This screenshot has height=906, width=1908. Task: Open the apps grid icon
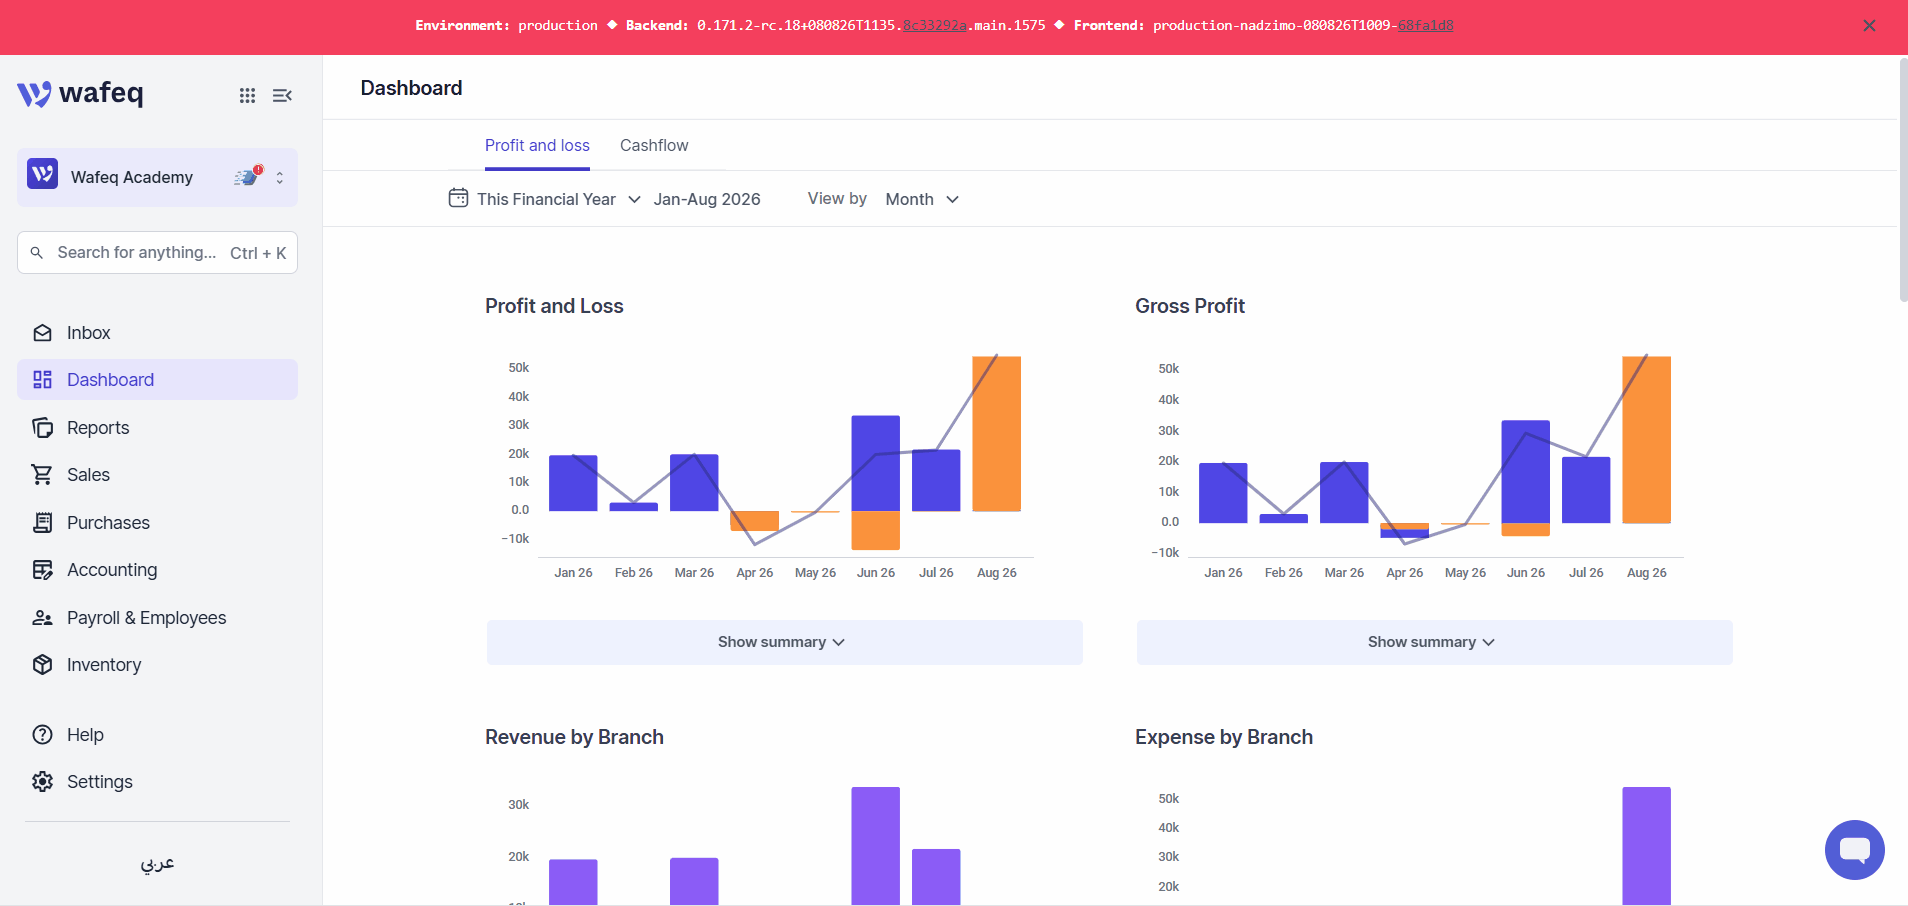(x=247, y=95)
